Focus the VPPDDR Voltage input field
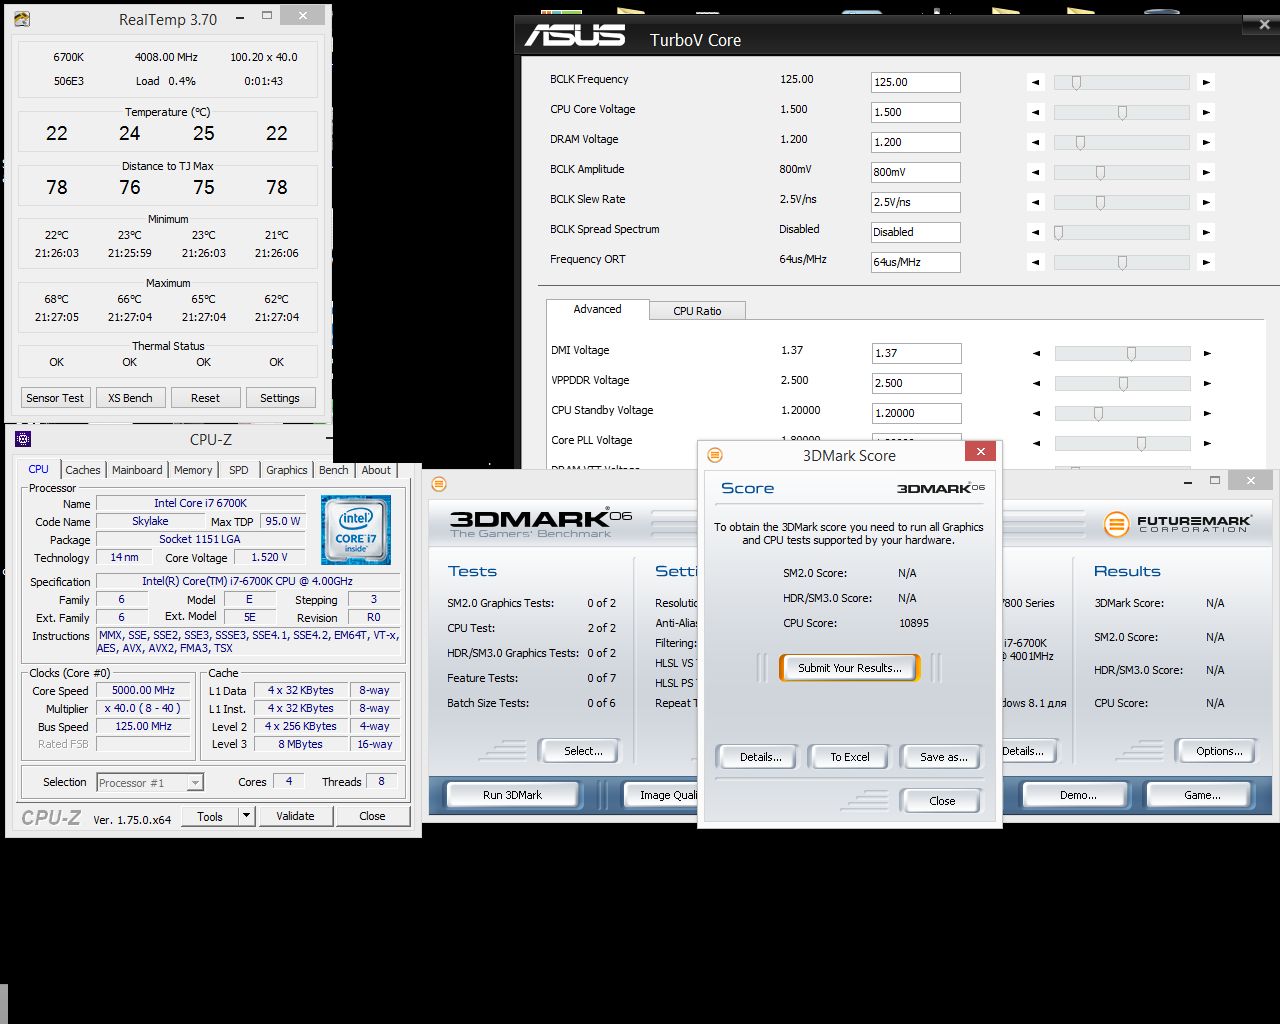This screenshot has height=1024, width=1280. coord(916,383)
